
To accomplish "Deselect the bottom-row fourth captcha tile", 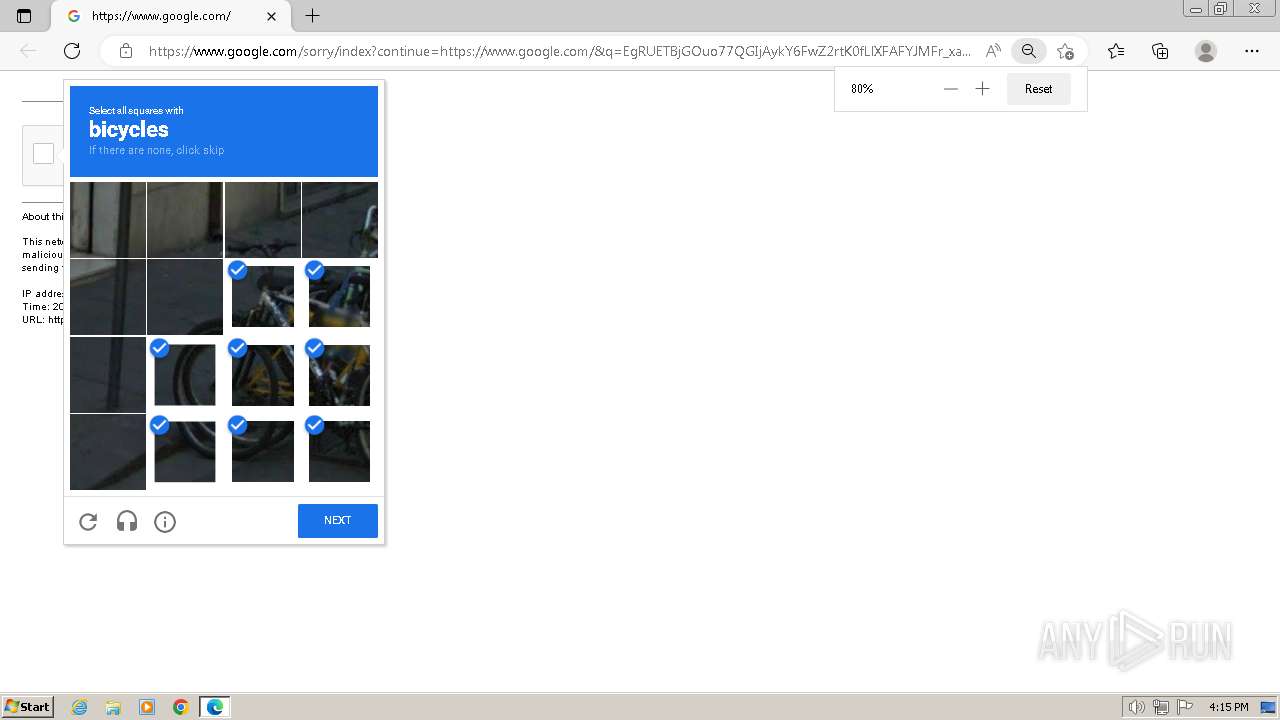I will click(340, 451).
